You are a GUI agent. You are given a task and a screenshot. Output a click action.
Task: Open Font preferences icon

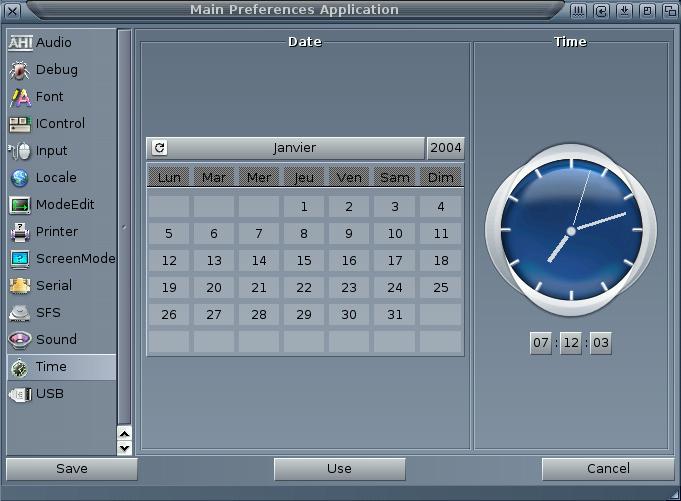tap(20, 97)
